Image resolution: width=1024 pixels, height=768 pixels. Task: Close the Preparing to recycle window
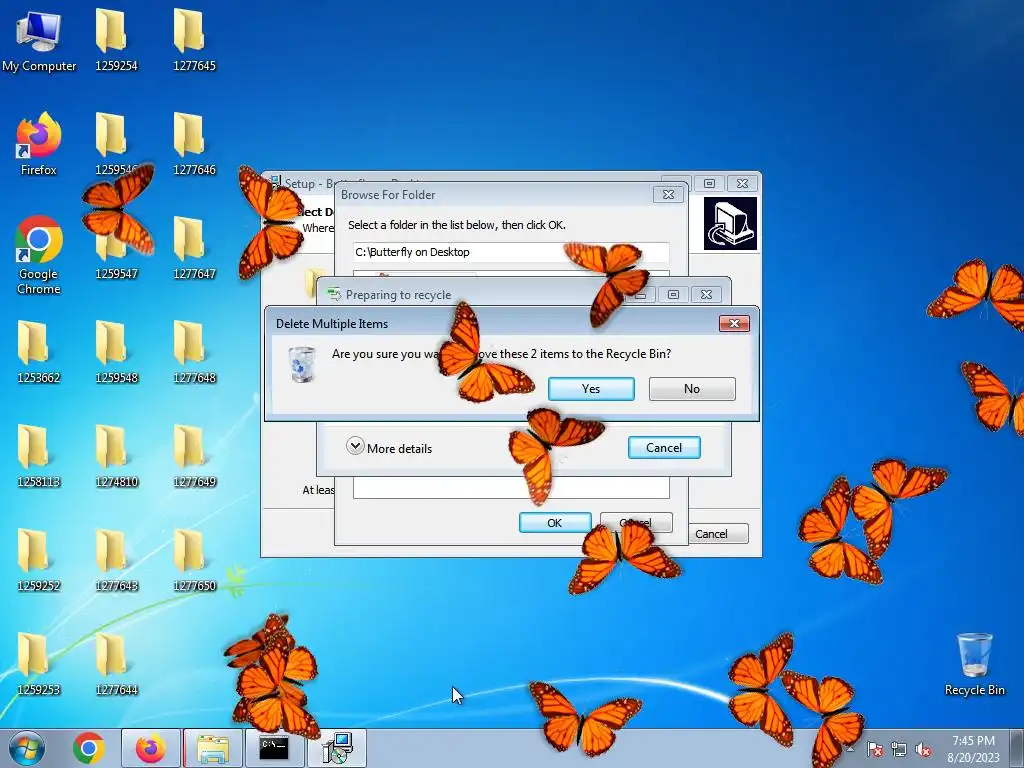click(x=707, y=295)
